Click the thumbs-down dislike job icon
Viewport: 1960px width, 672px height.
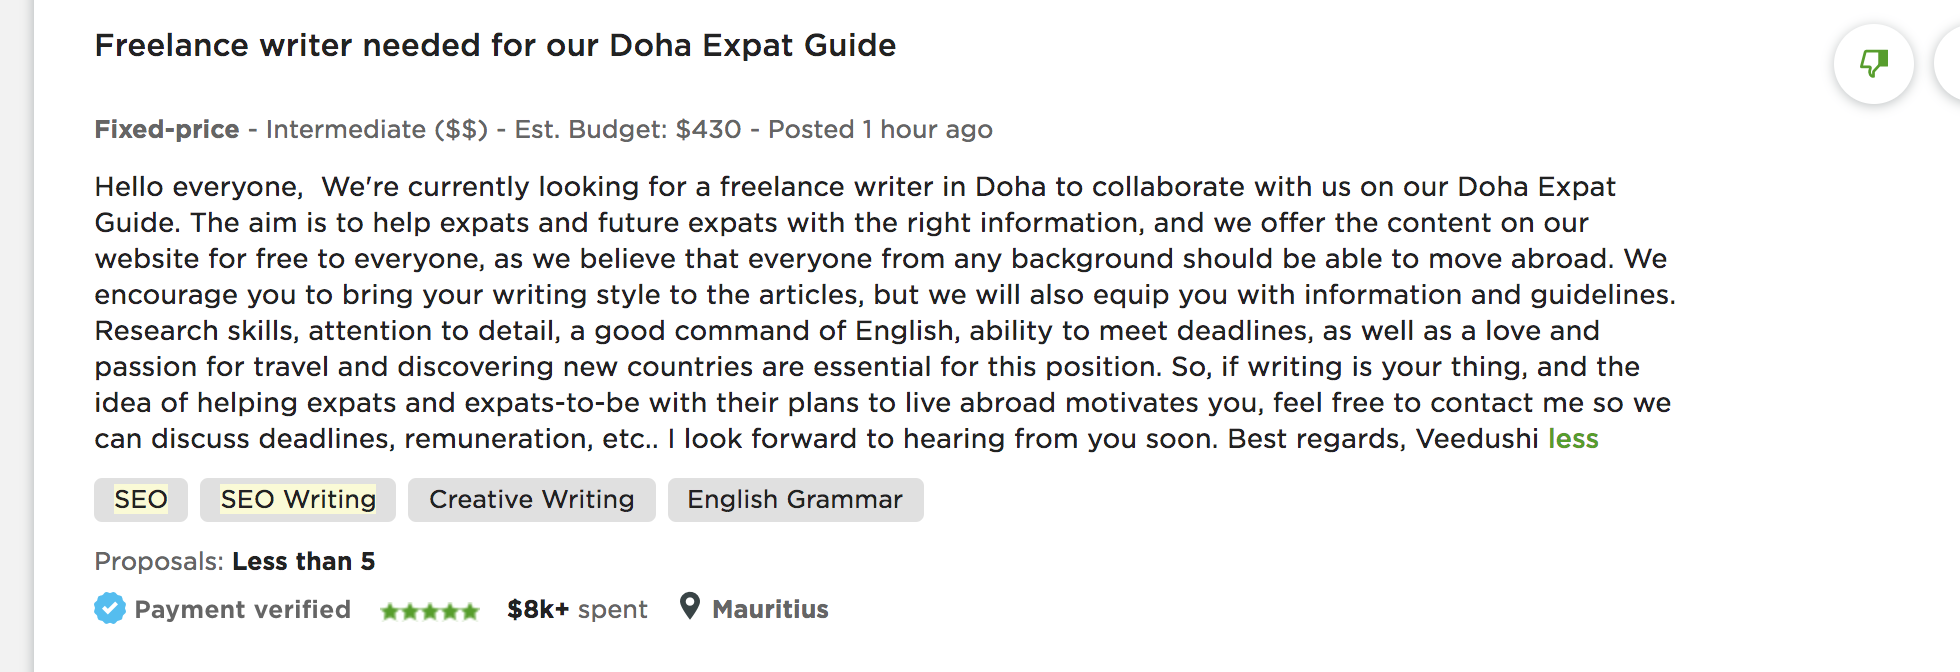pos(1873,64)
